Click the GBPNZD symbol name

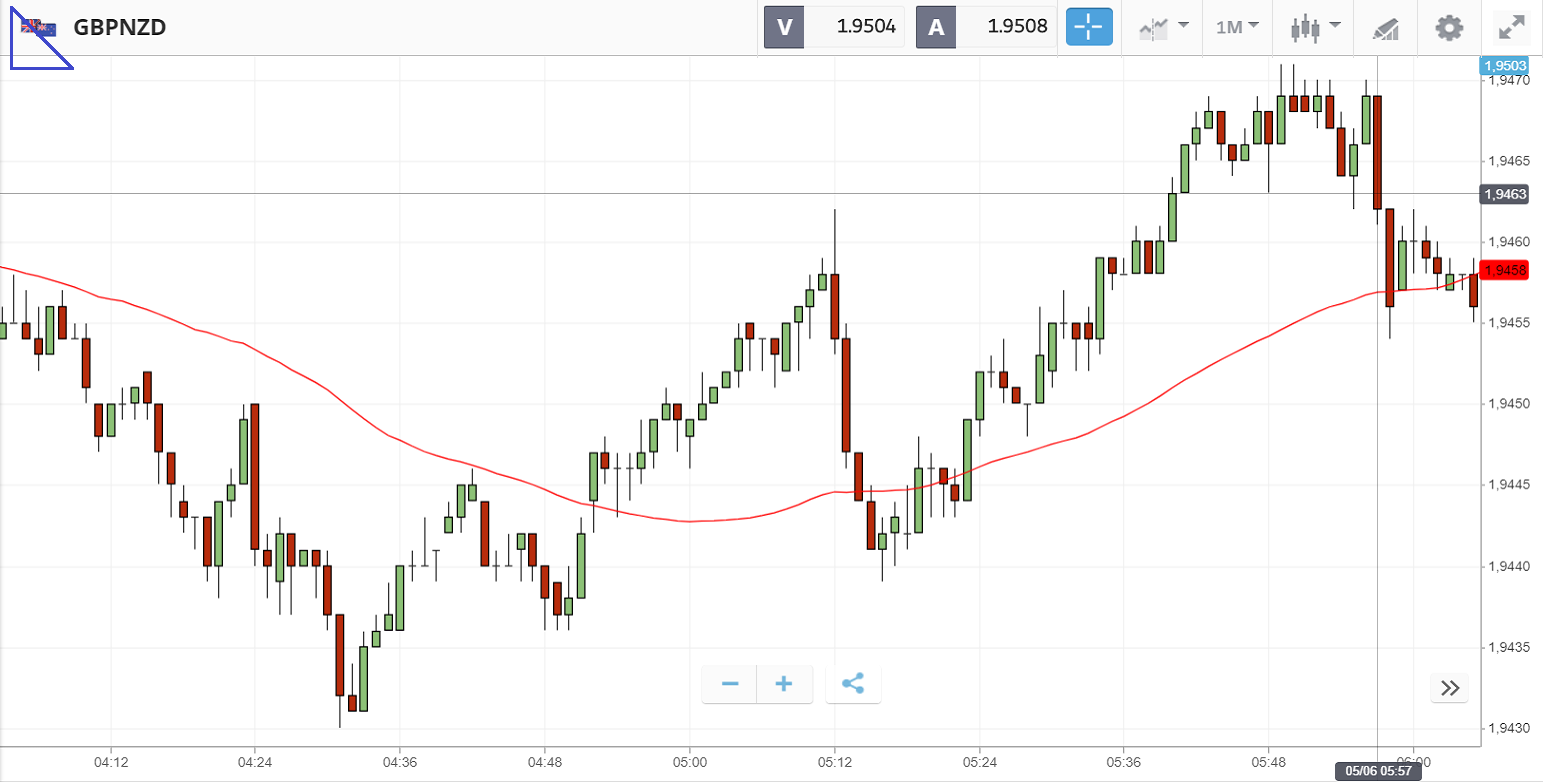tap(120, 27)
